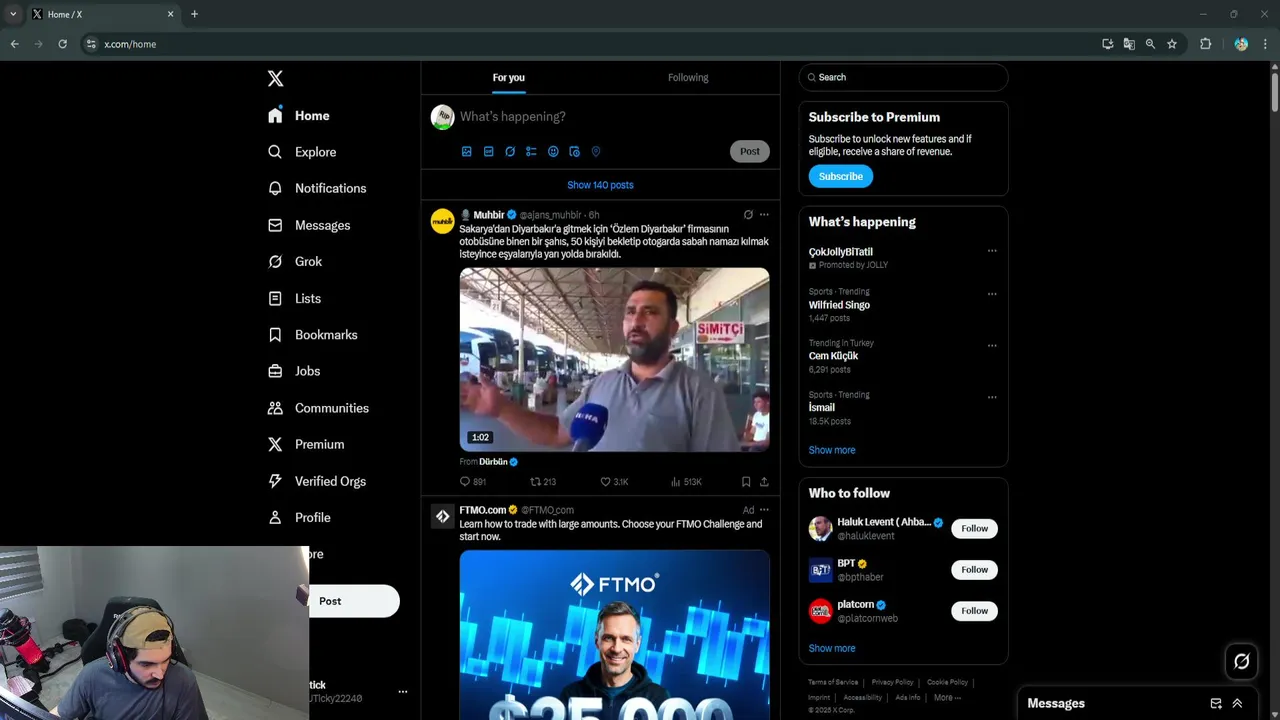Screen dimensions: 1280x720
Task: Repost the Muhbir post
Action: point(543,482)
